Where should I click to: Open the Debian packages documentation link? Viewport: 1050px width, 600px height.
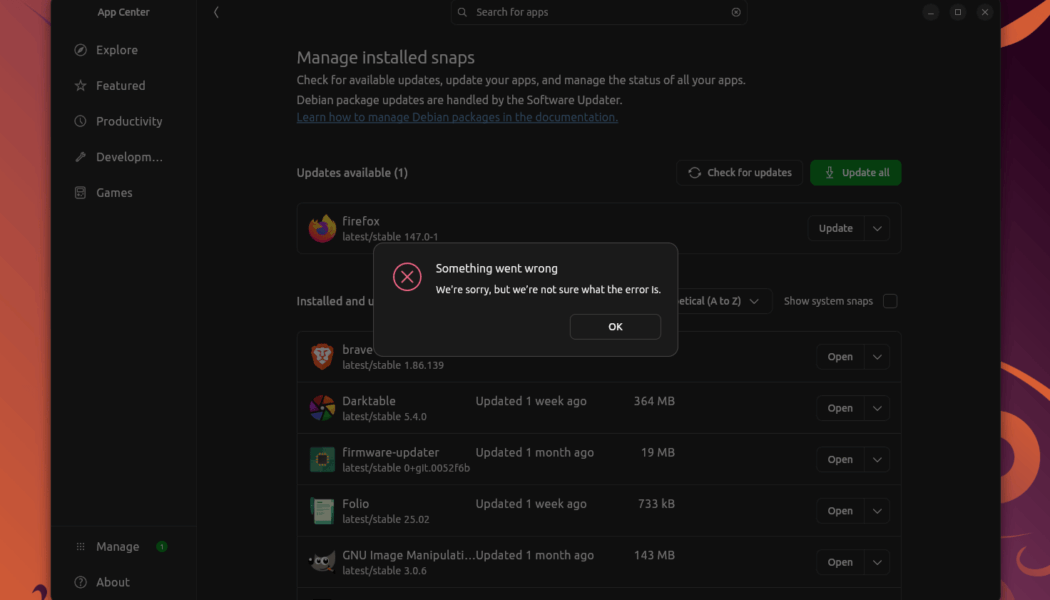pyautogui.click(x=457, y=117)
